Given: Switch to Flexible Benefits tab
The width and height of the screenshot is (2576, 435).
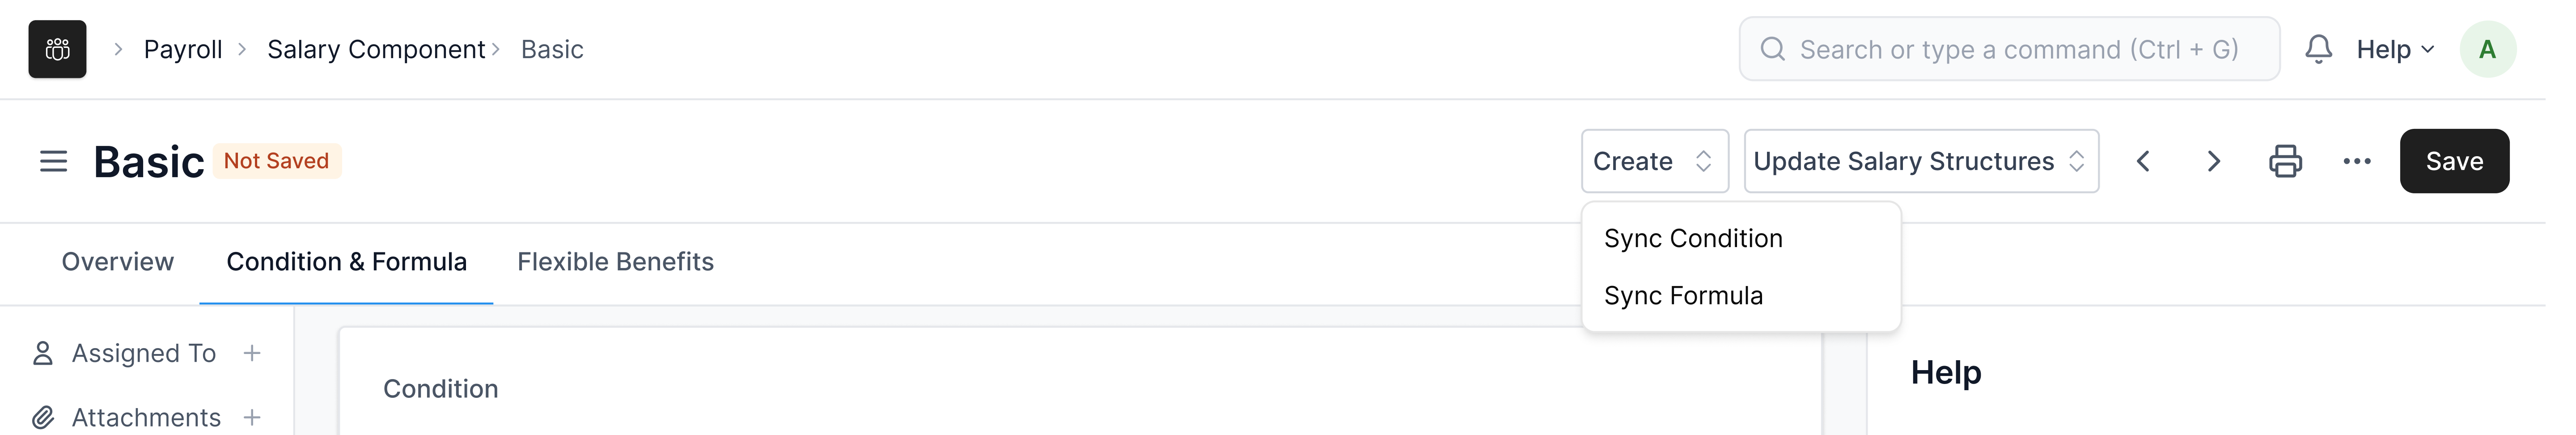Looking at the screenshot, I should click(615, 262).
